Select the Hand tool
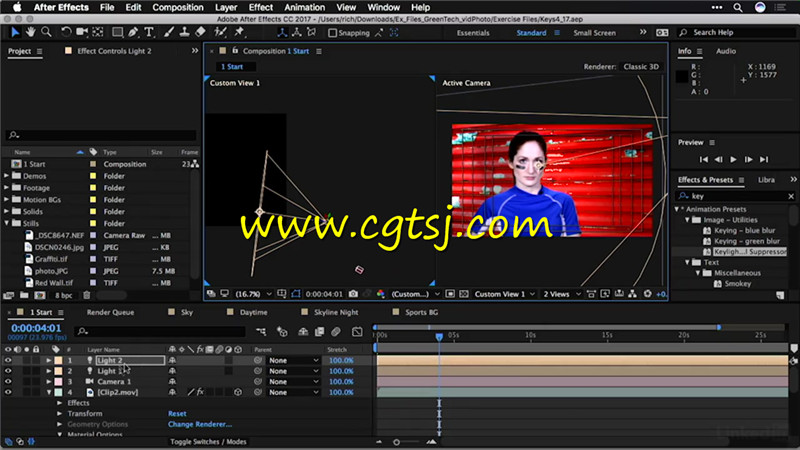Screen dimensions: 800x450 coord(31,32)
